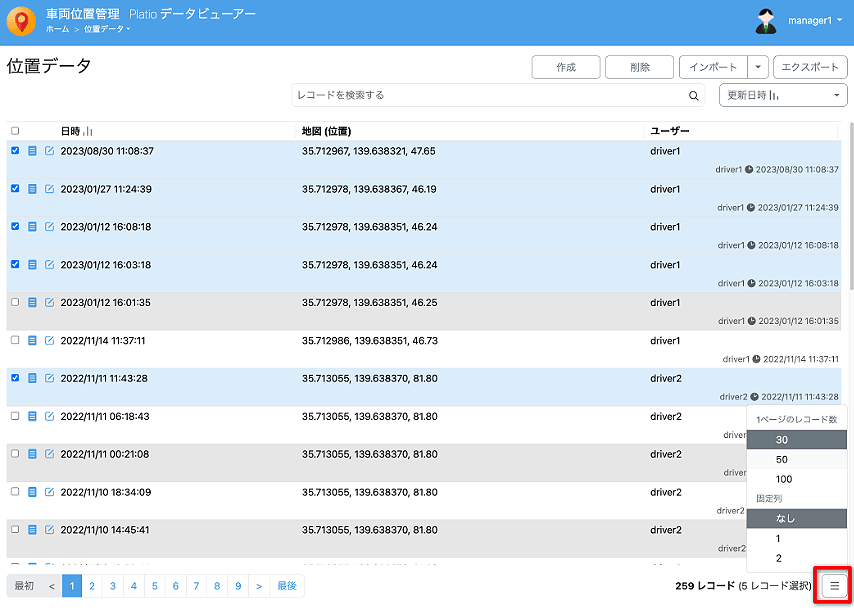Viewport: 854px width, 610px height.
Task: Click edit pencil icon for 2023/01/27 11:24:39 record
Action: pos(49,189)
